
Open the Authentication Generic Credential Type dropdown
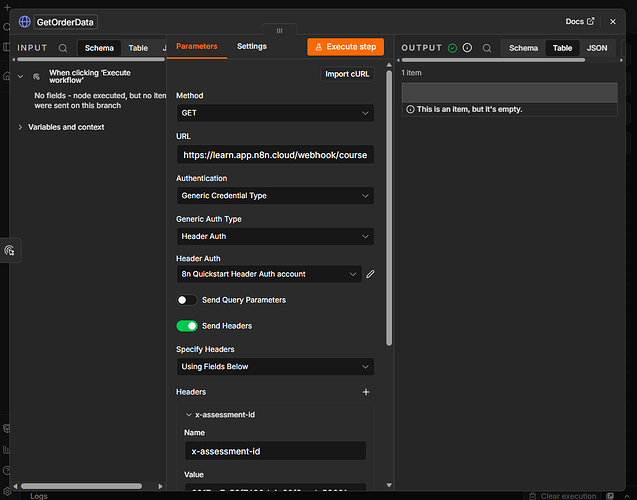click(275, 196)
